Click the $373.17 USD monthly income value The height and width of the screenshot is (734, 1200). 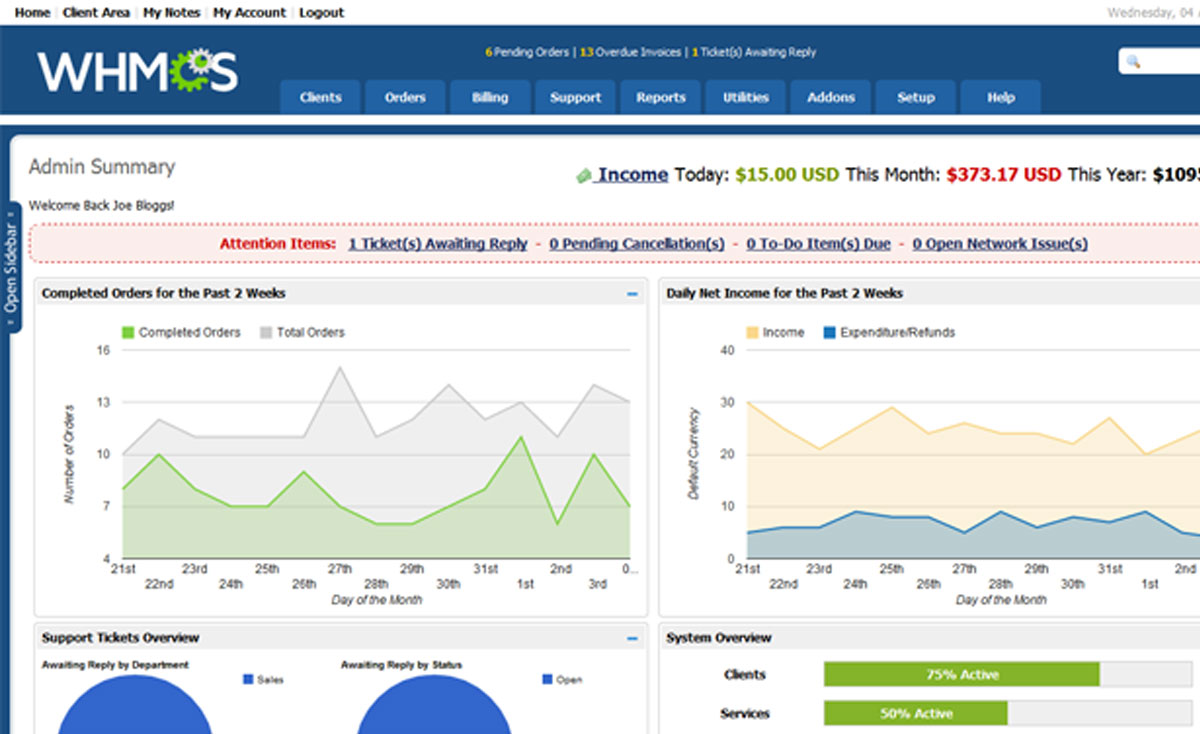coord(1004,175)
